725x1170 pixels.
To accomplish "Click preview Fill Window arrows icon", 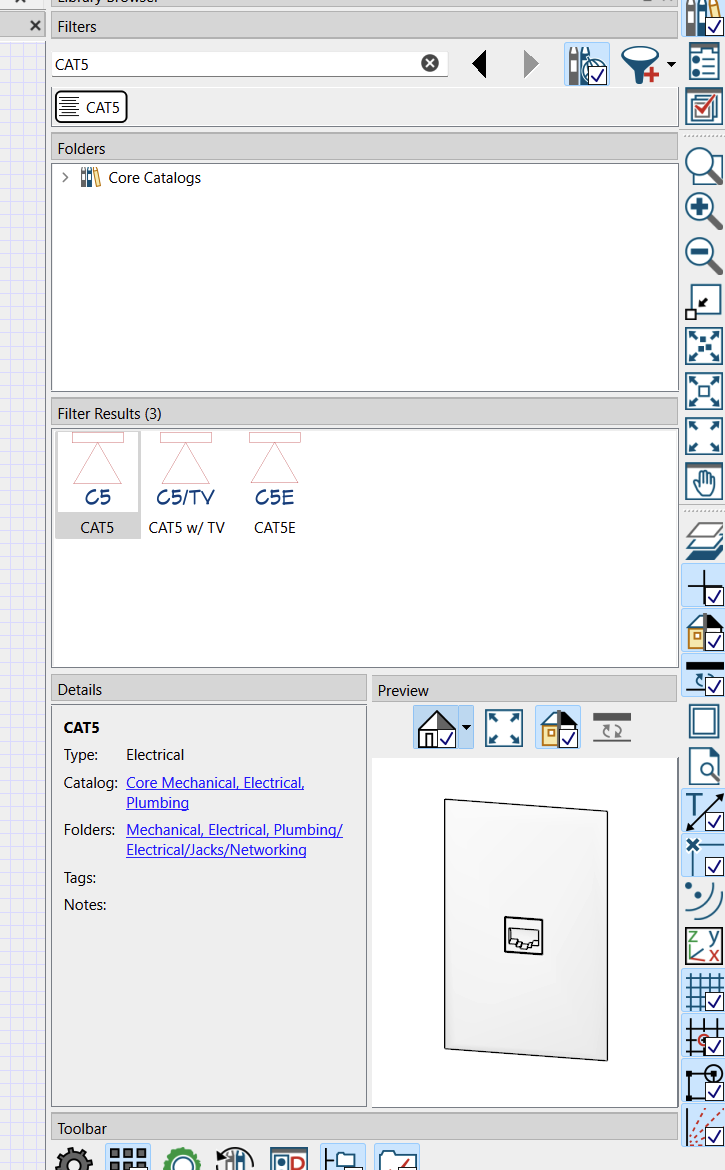I will pos(504,728).
